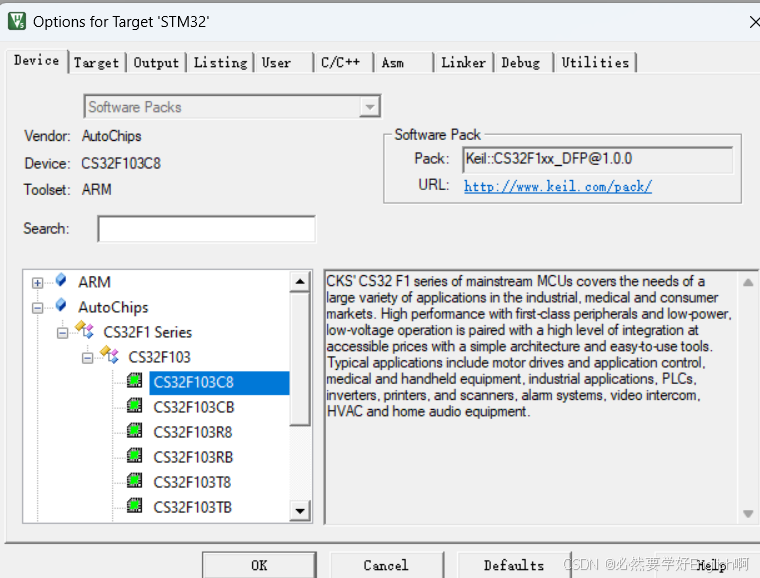
Task: Select the CS32F103 tree row
Action: [159, 358]
